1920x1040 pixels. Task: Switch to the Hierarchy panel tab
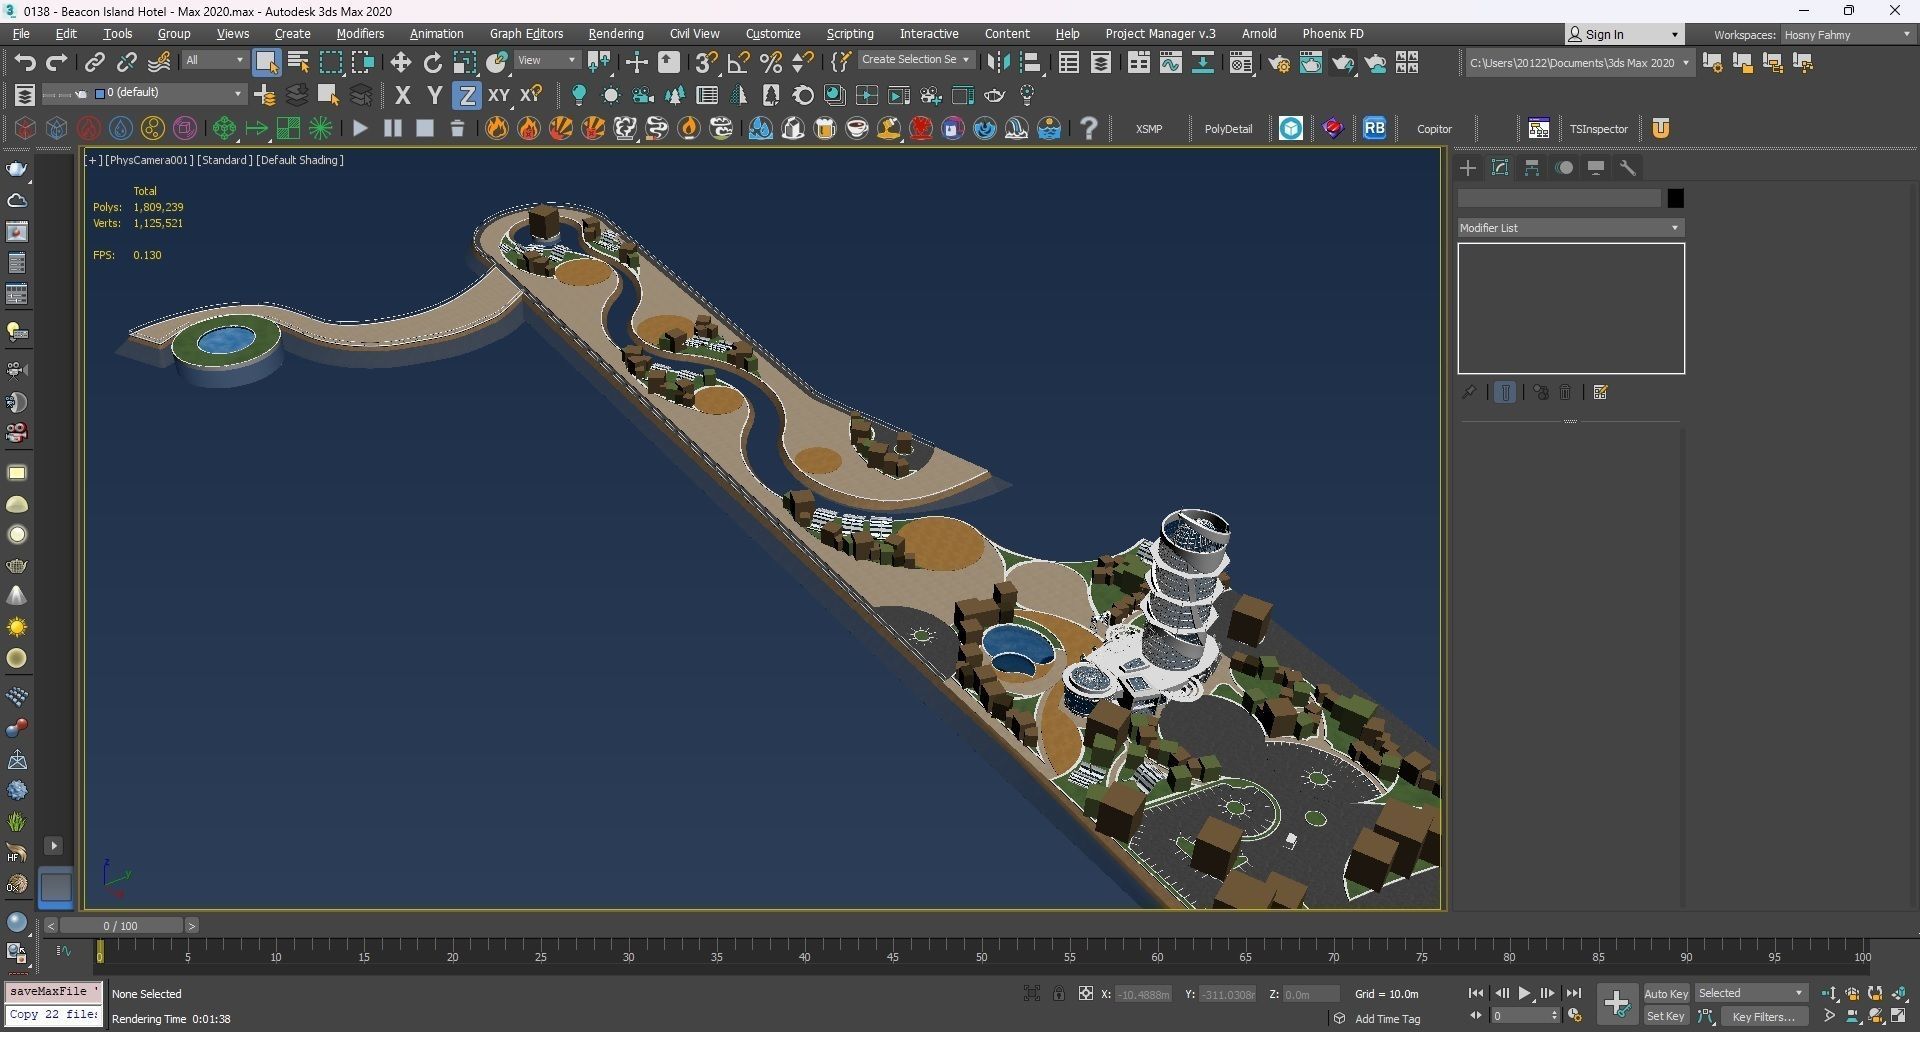(1532, 168)
